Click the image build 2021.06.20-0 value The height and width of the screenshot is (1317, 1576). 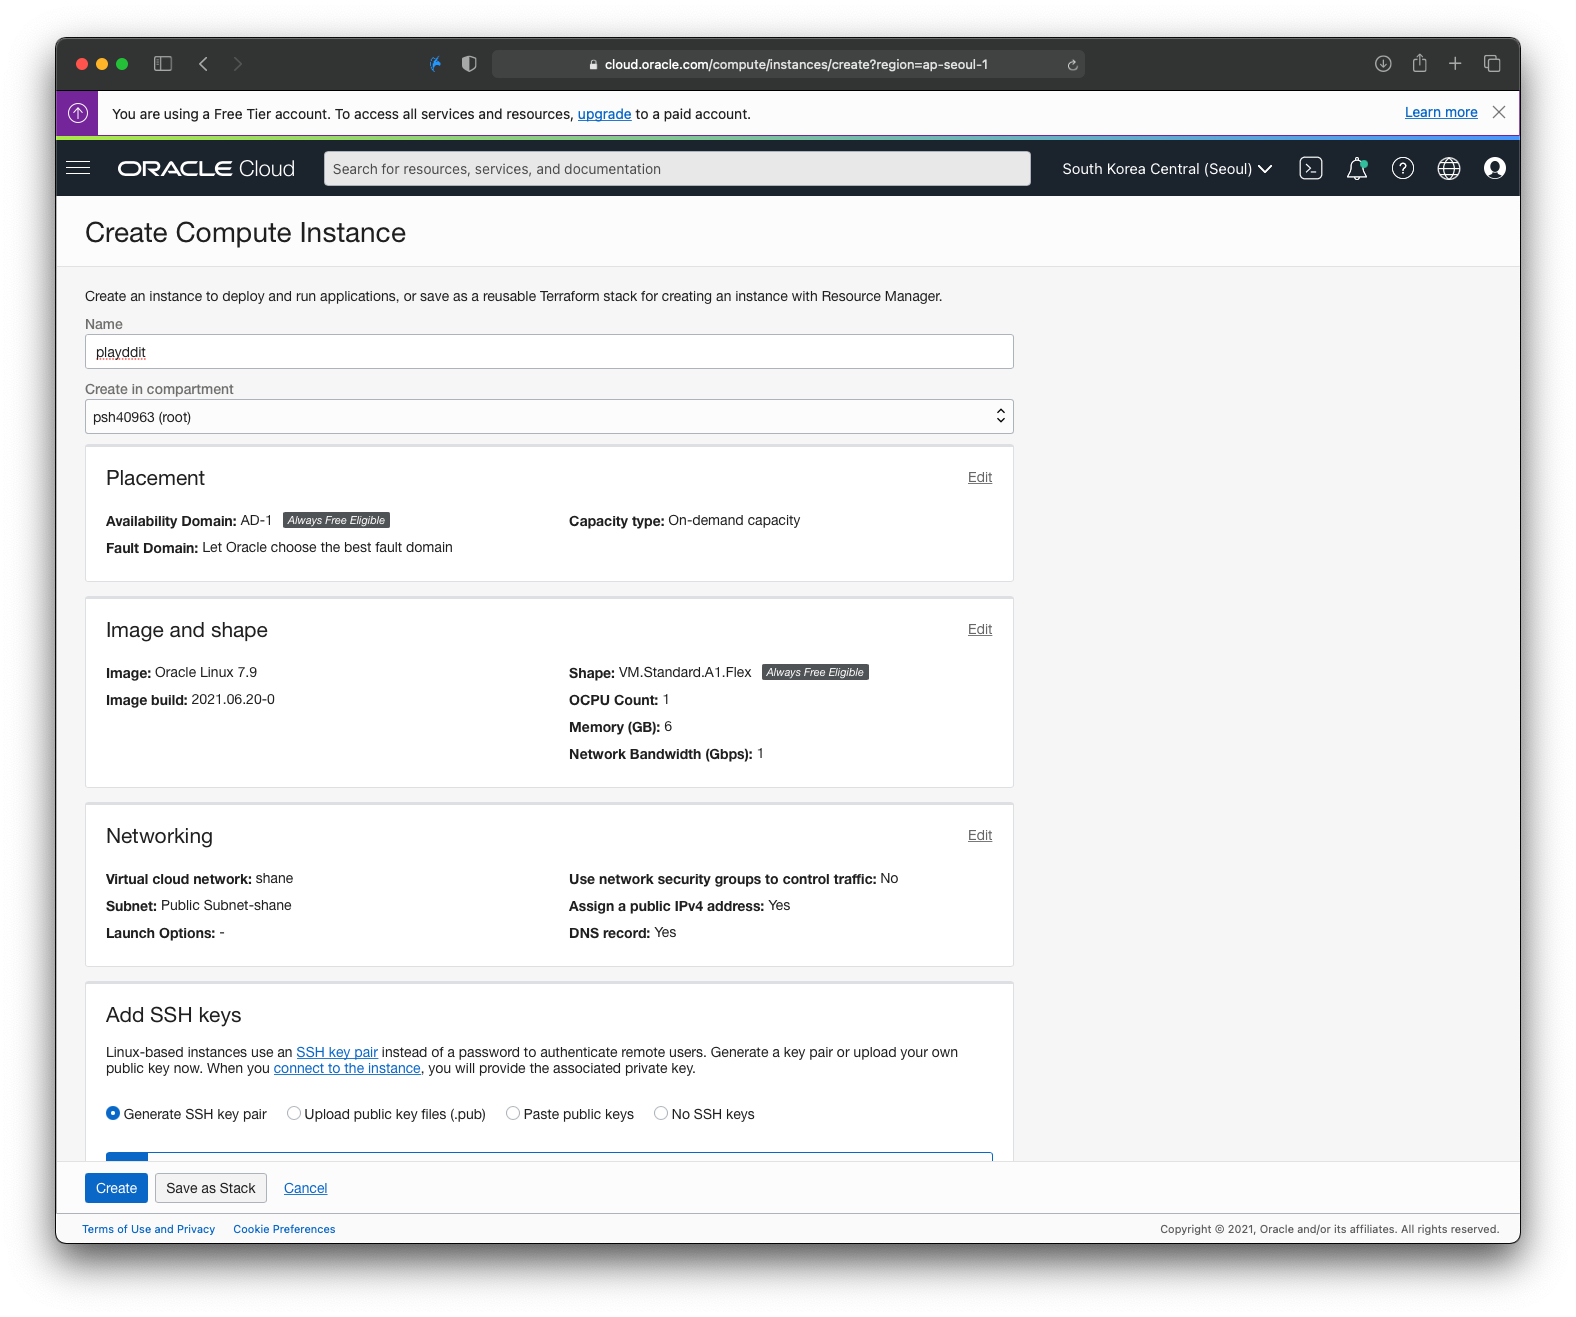click(x=233, y=699)
